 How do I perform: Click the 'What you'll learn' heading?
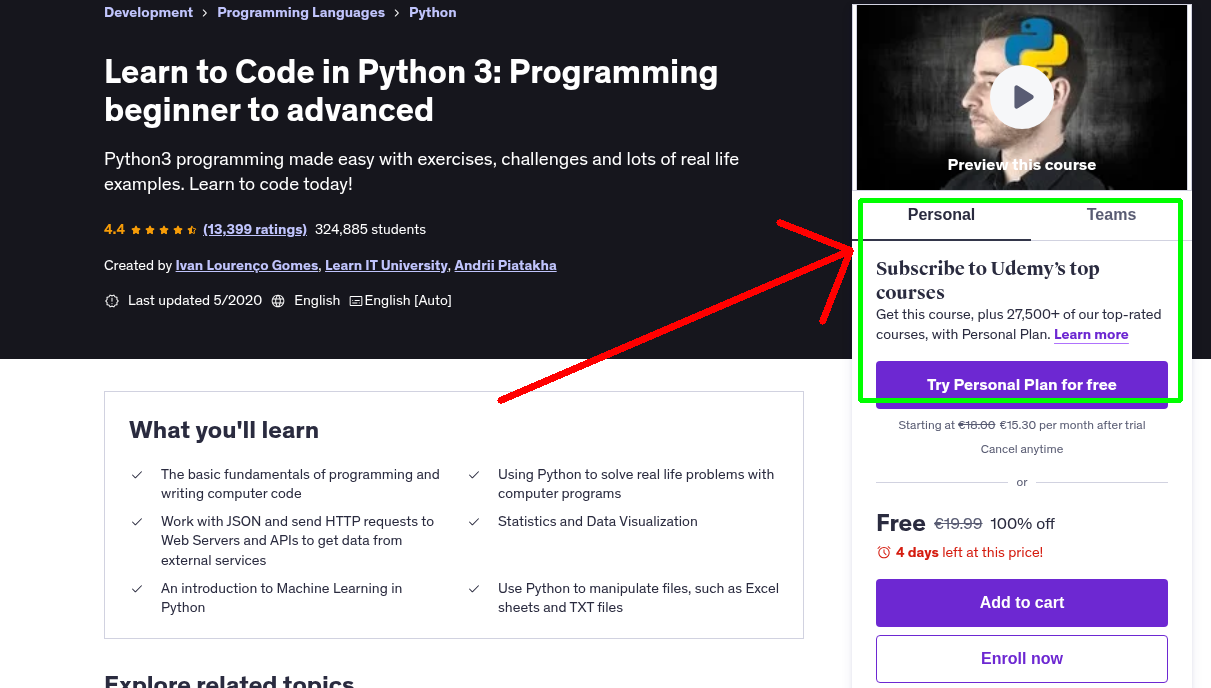pyautogui.click(x=224, y=431)
